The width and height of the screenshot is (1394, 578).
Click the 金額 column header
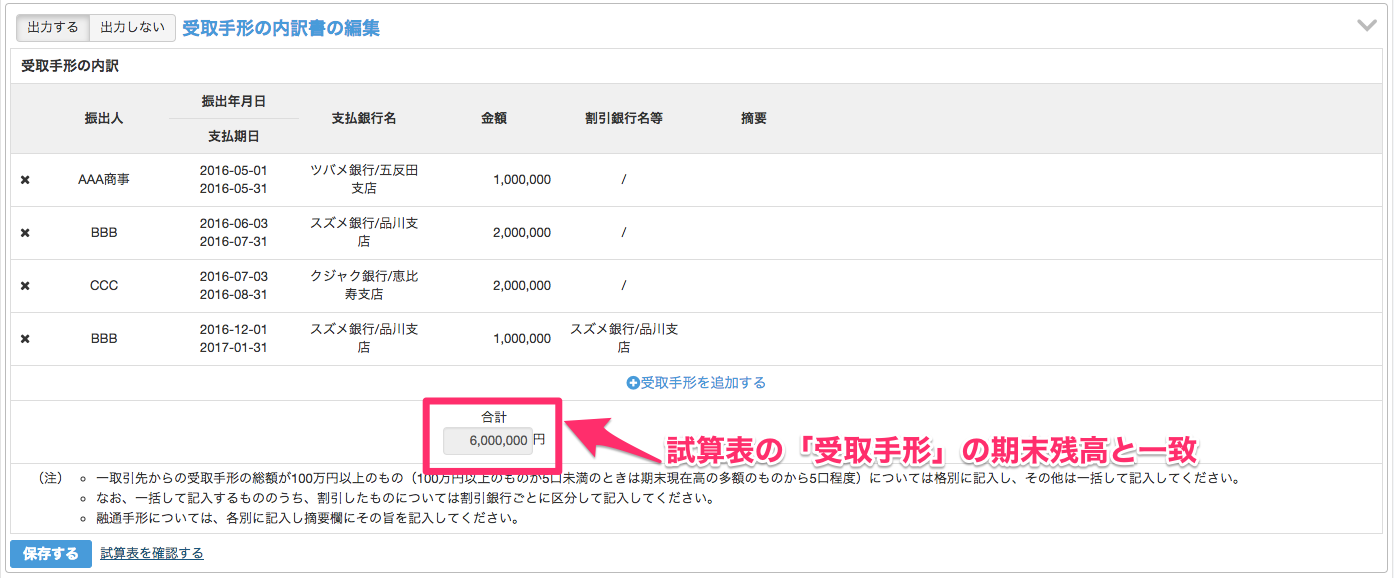click(x=494, y=118)
